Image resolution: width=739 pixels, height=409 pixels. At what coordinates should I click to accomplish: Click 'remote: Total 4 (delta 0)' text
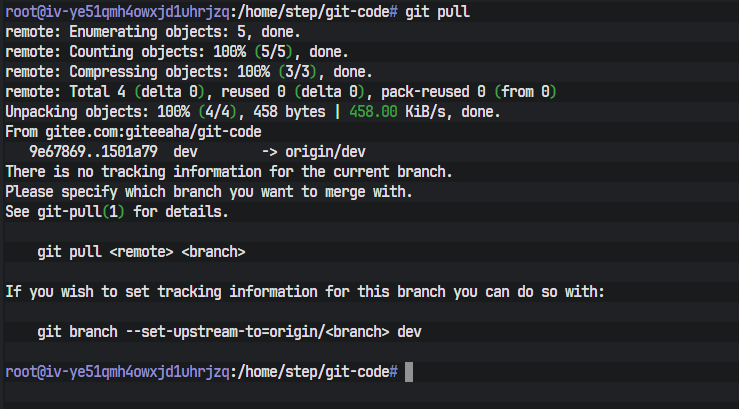point(105,92)
